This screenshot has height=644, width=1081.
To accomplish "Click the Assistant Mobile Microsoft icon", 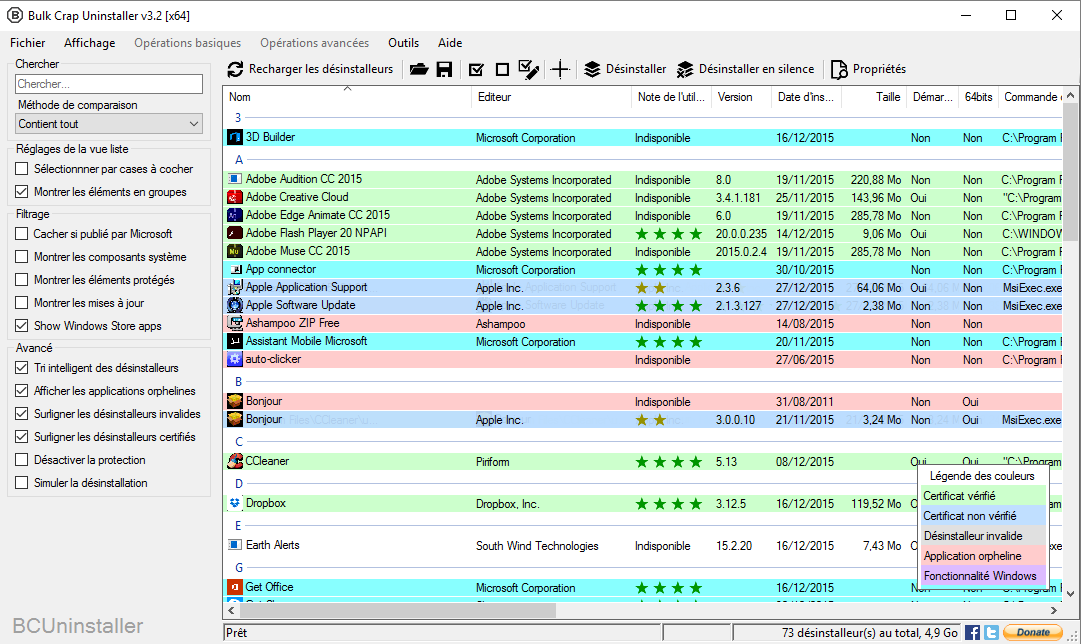I will pyautogui.click(x=235, y=341).
